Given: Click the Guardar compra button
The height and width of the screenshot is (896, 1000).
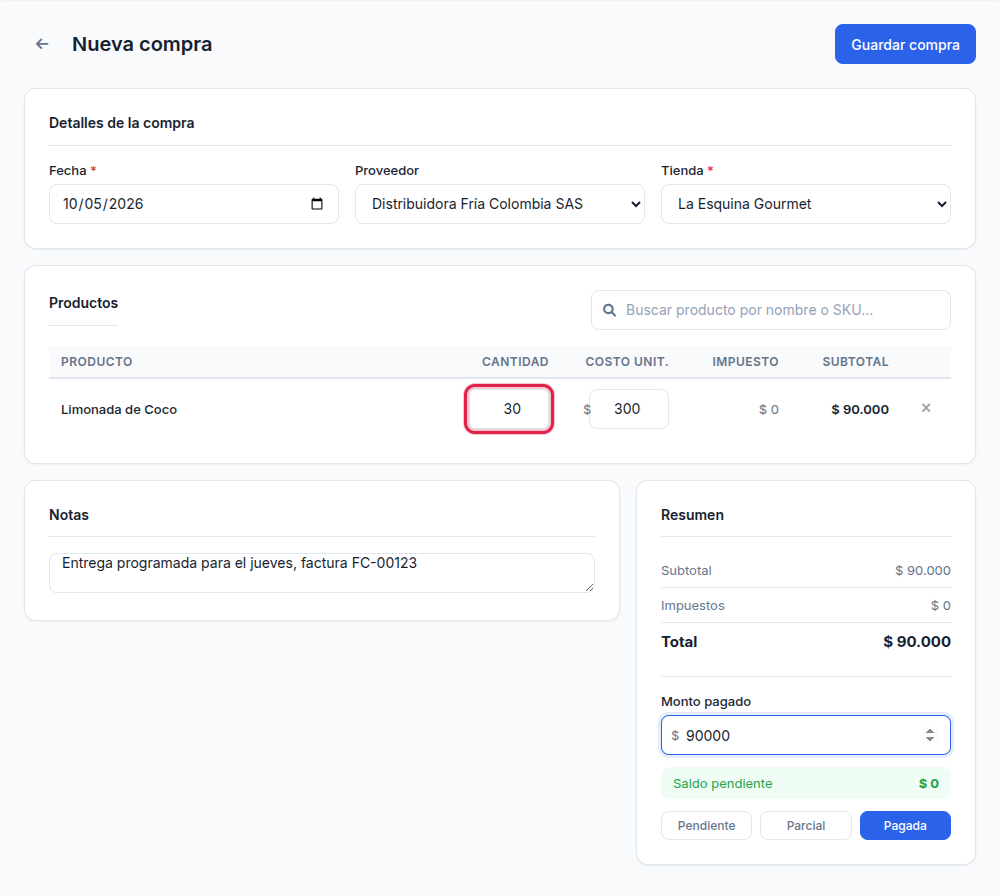Looking at the screenshot, I should click(x=905, y=44).
